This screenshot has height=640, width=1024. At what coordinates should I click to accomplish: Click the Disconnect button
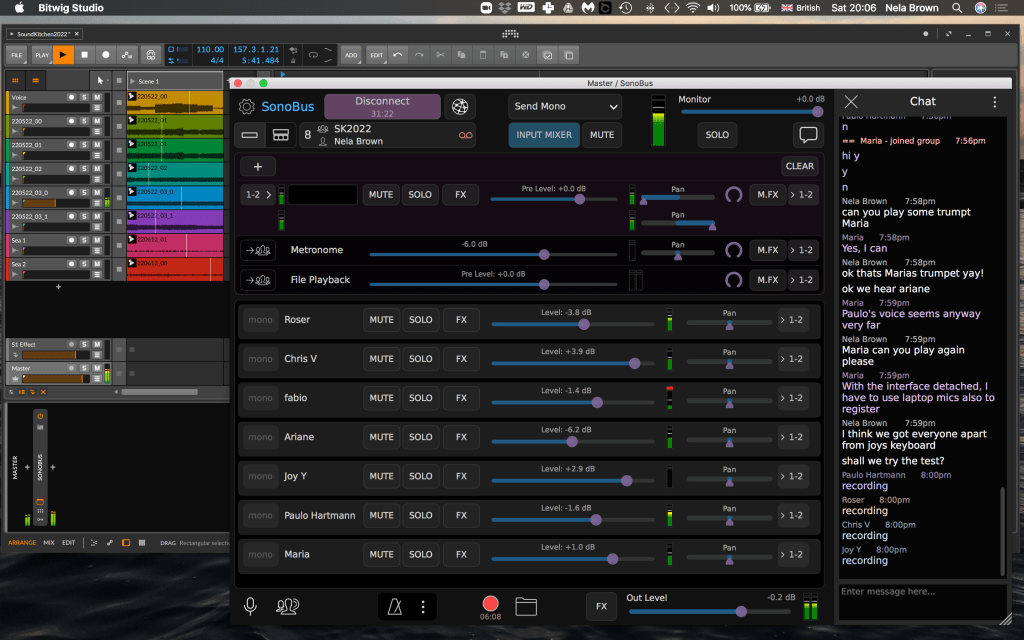382,106
